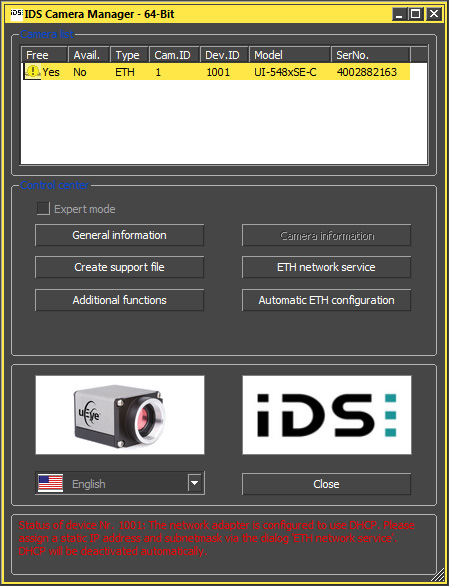Image resolution: width=449 pixels, height=586 pixels.
Task: Click the Close button
Action: pos(326,484)
